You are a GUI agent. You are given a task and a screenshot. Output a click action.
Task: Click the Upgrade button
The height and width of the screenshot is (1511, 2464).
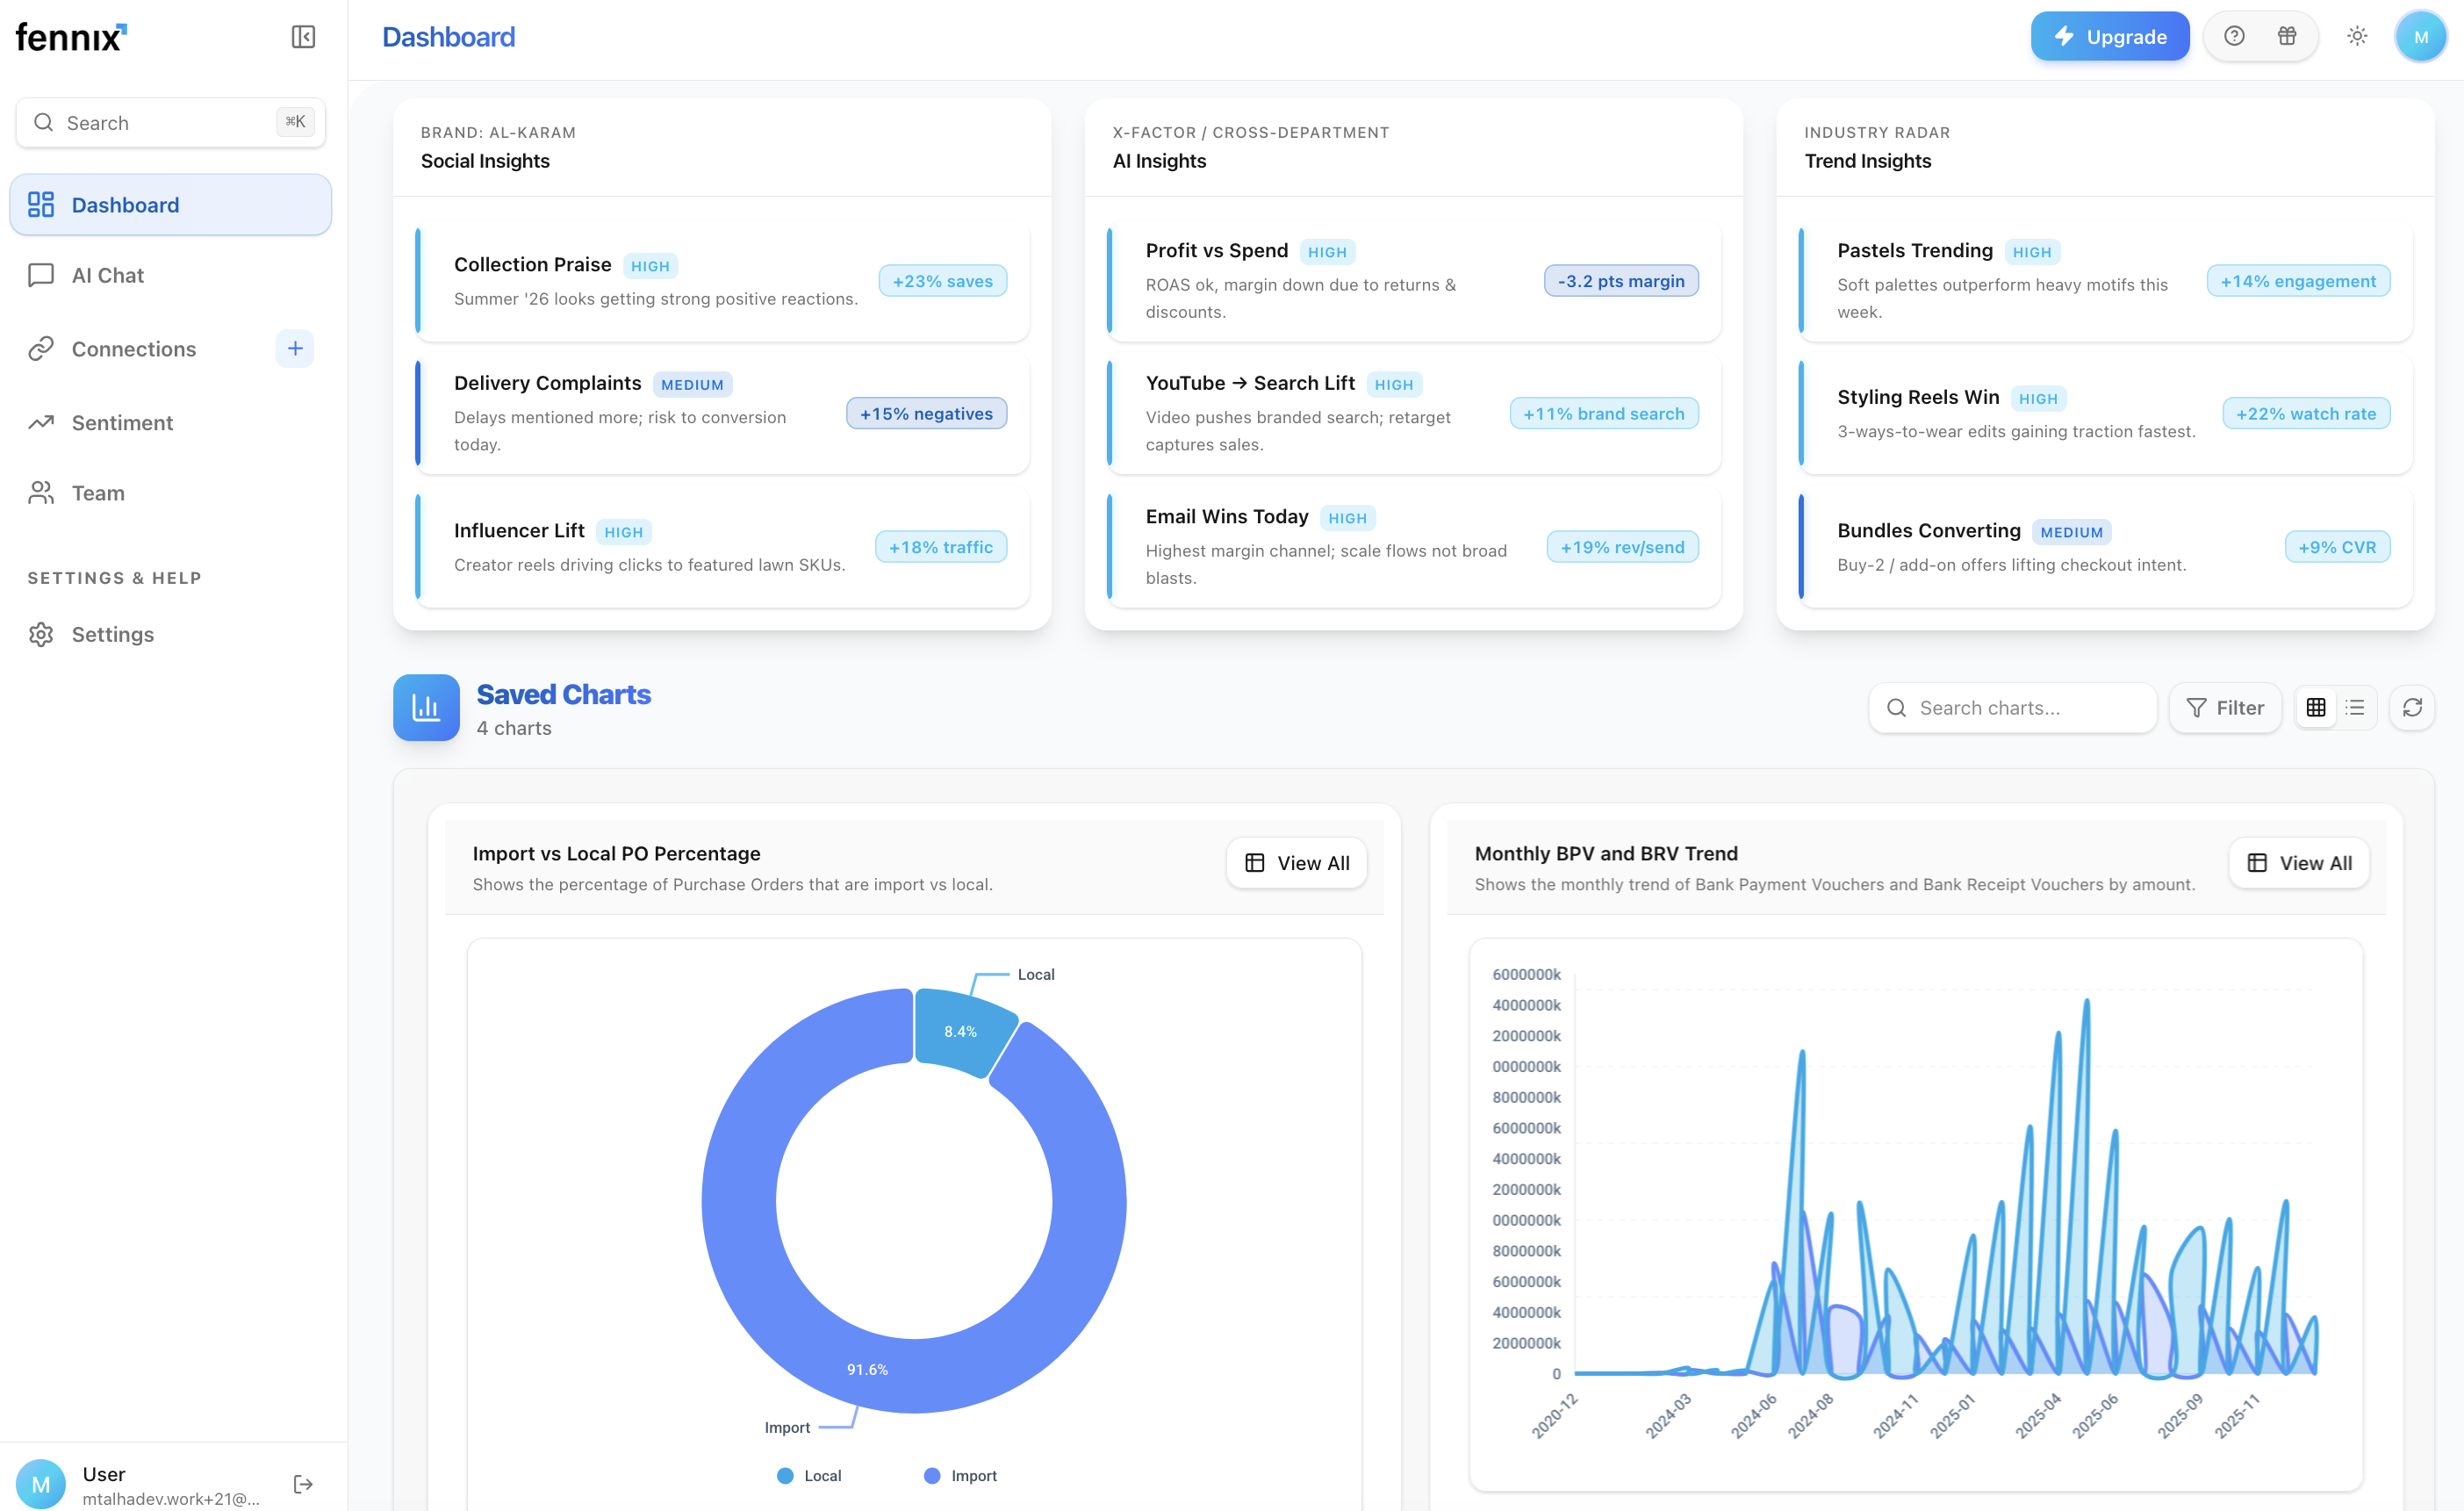coord(2109,37)
